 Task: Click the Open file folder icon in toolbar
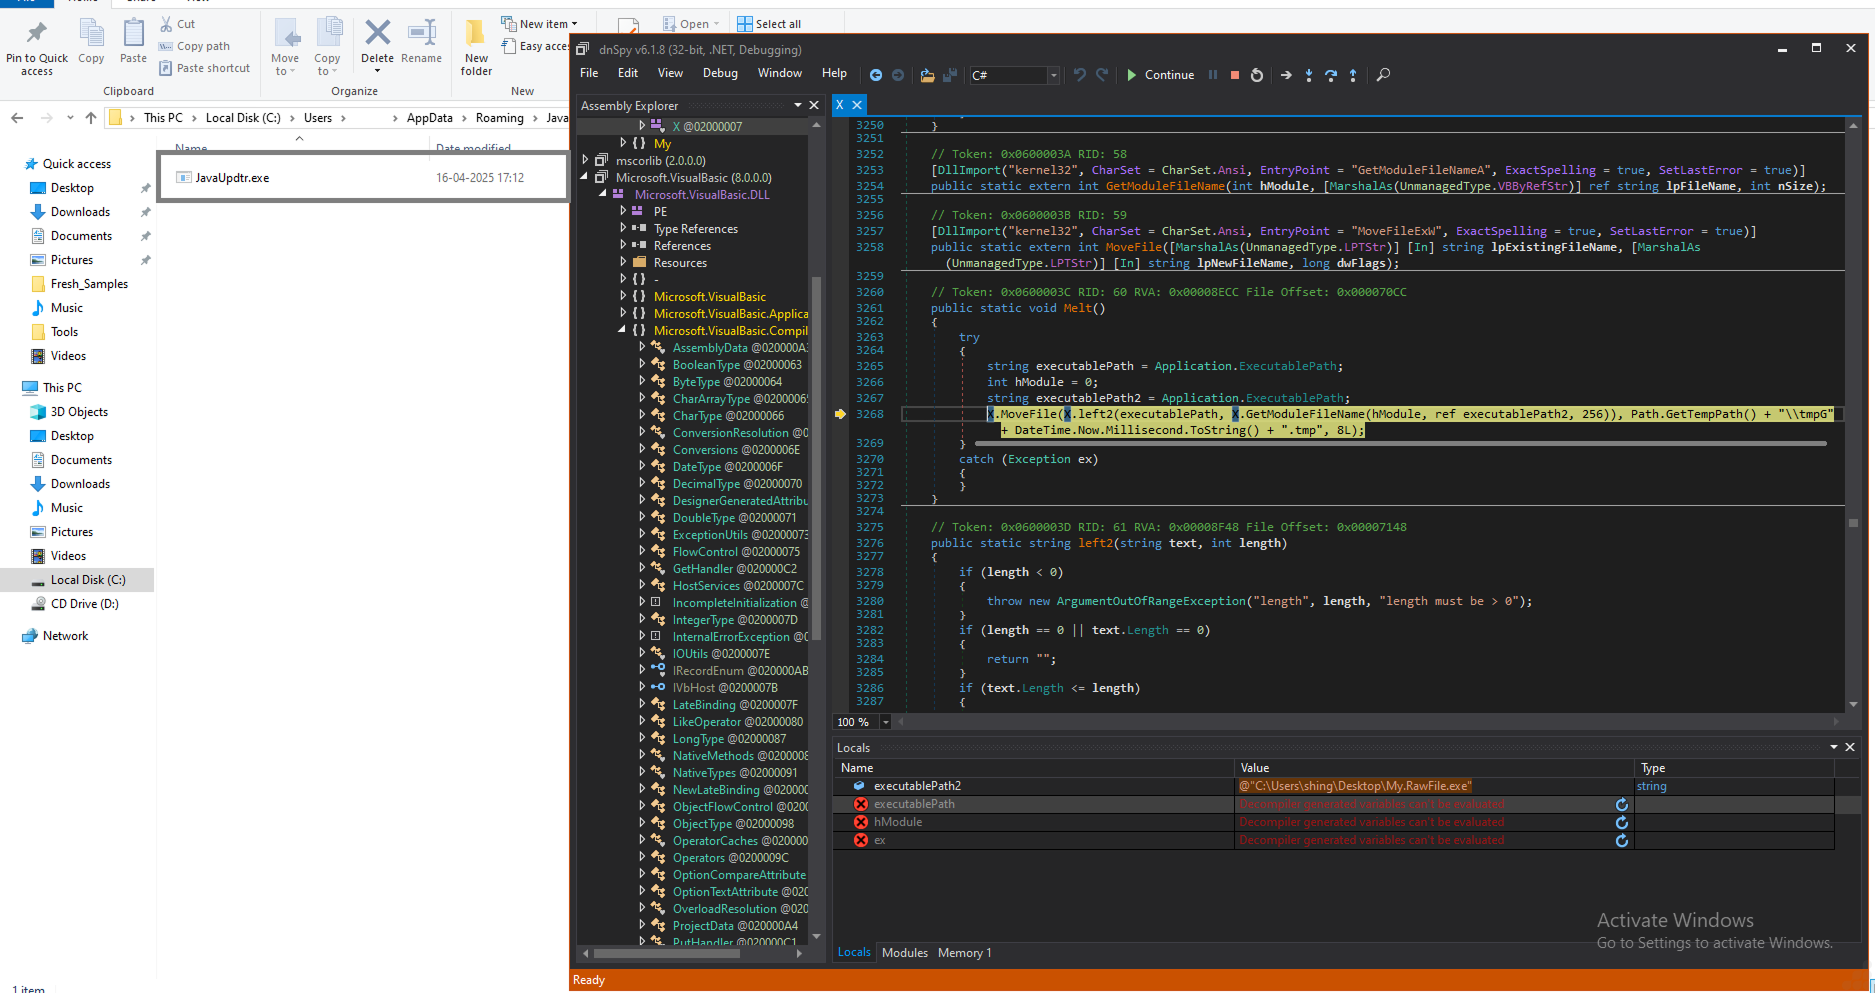click(x=927, y=75)
